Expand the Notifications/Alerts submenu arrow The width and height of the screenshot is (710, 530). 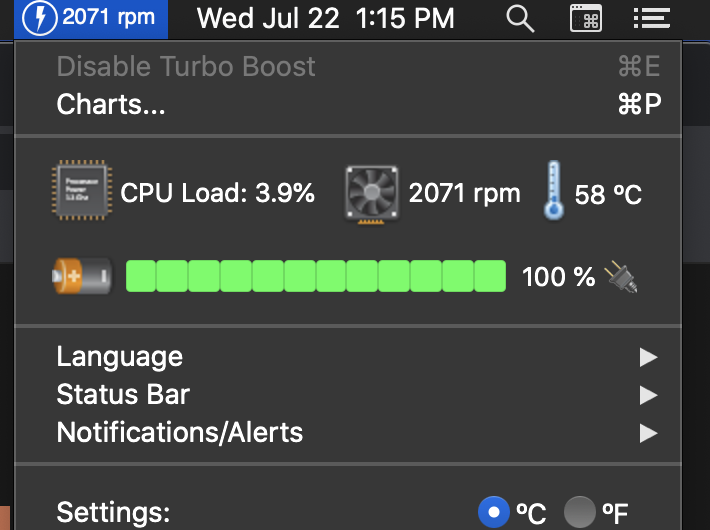[649, 433]
